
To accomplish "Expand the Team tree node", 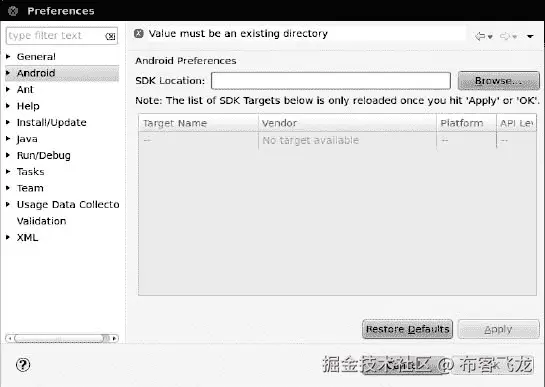I will 8,188.
